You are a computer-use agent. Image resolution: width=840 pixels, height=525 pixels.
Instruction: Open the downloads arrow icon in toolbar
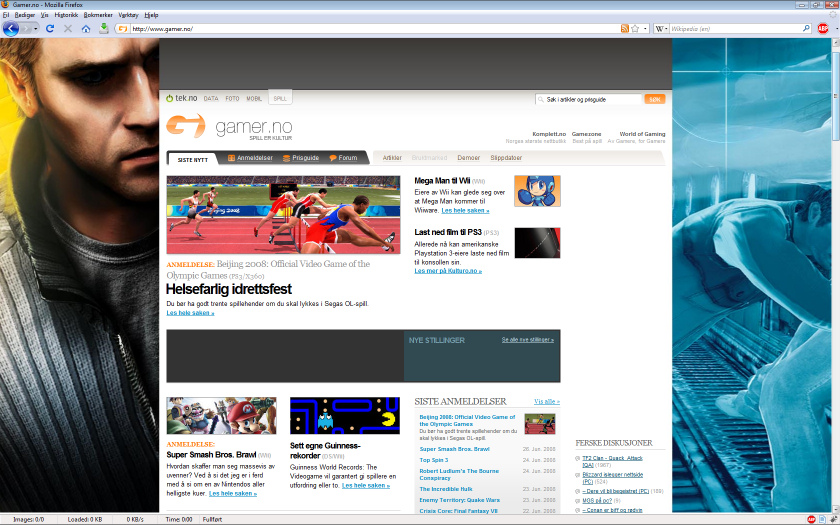[104, 28]
